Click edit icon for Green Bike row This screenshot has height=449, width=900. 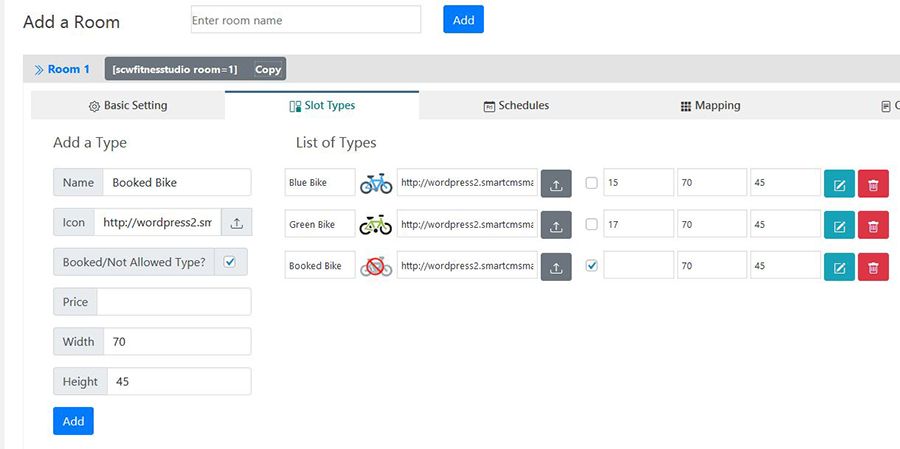(x=839, y=225)
